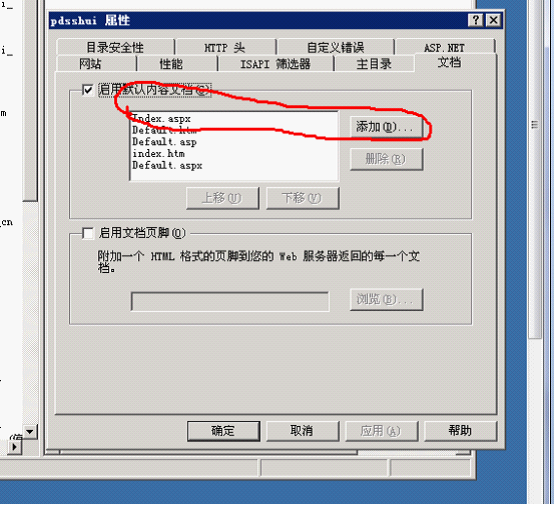Close the pdsshui properties dialog
This screenshot has width=554, height=505.
coord(493,20)
